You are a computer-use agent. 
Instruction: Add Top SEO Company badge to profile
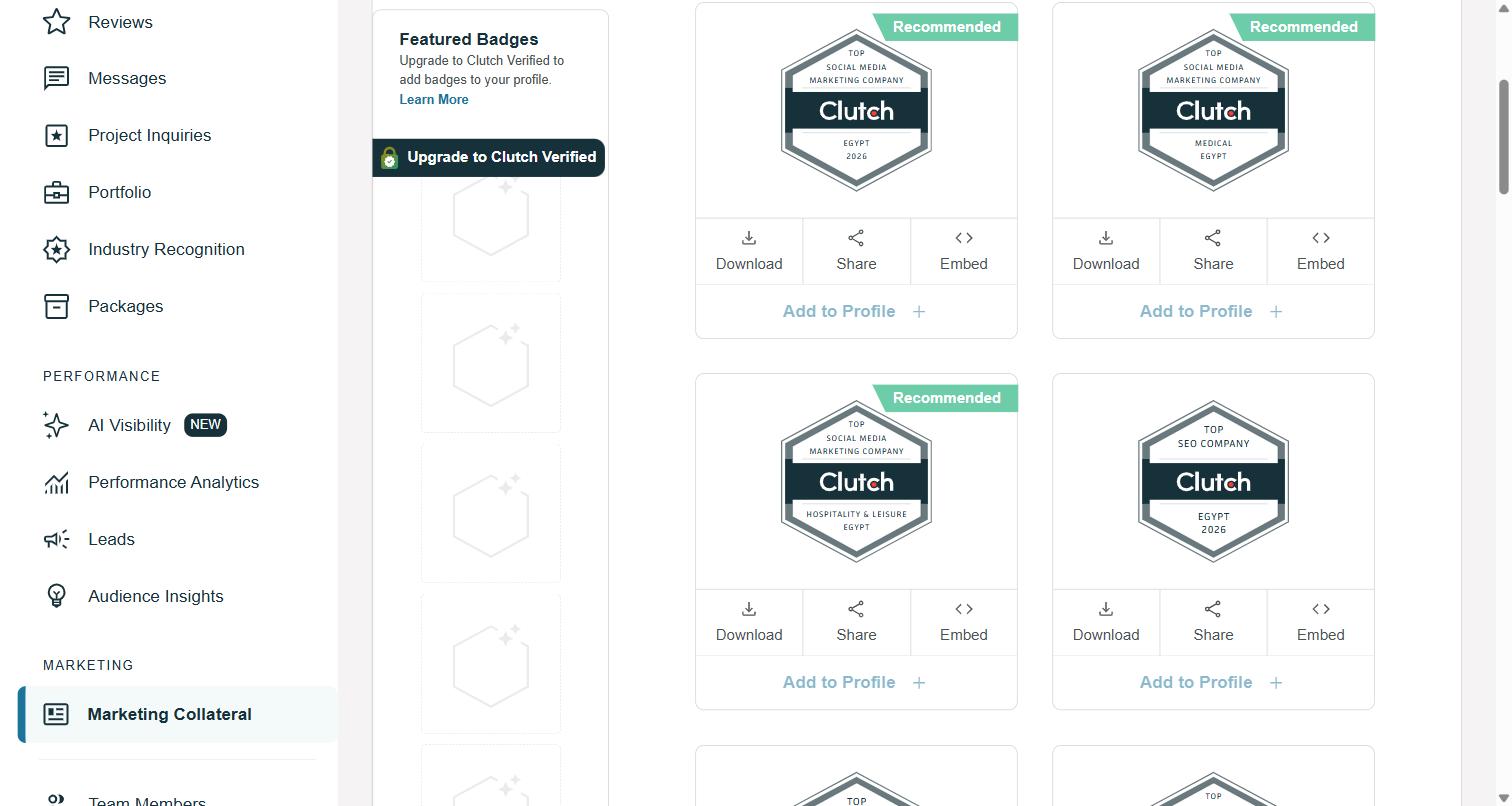(x=1213, y=682)
